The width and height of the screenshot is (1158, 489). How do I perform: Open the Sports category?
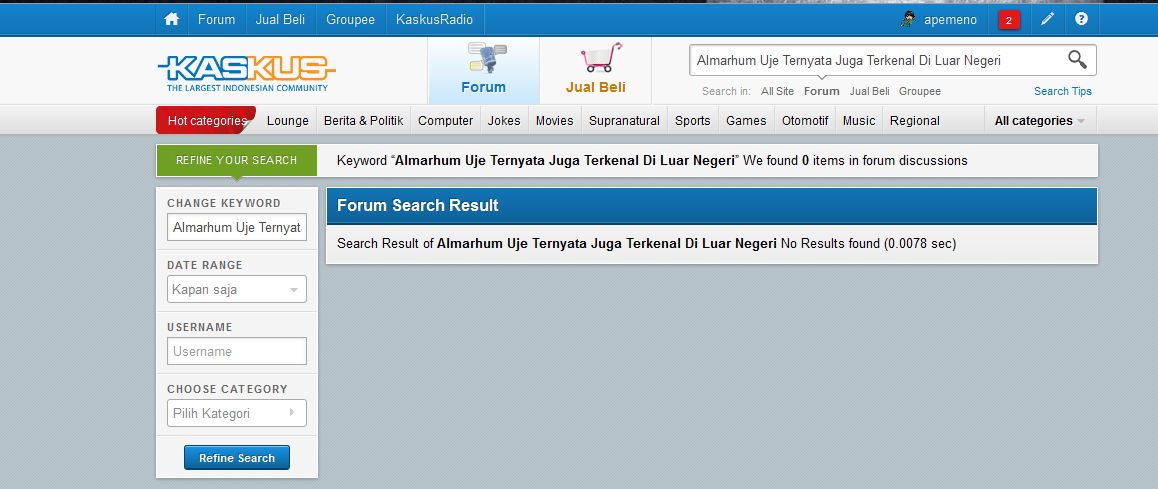(x=693, y=120)
